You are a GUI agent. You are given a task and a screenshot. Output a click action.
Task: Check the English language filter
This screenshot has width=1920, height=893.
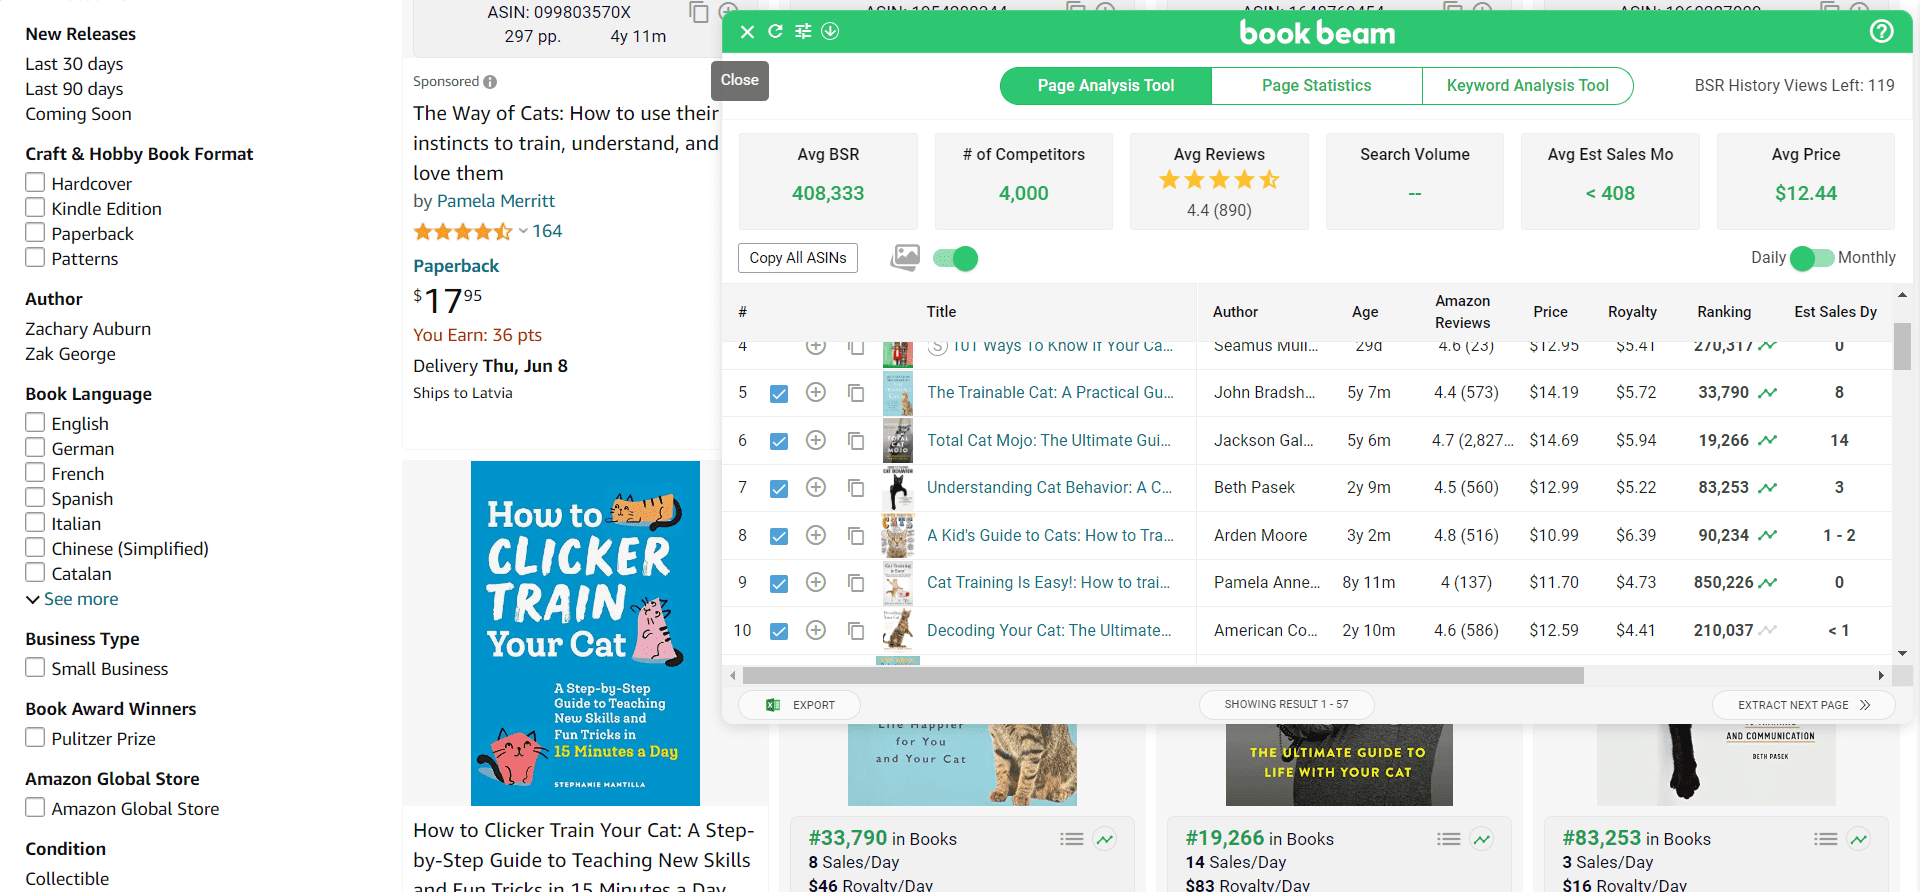point(35,422)
